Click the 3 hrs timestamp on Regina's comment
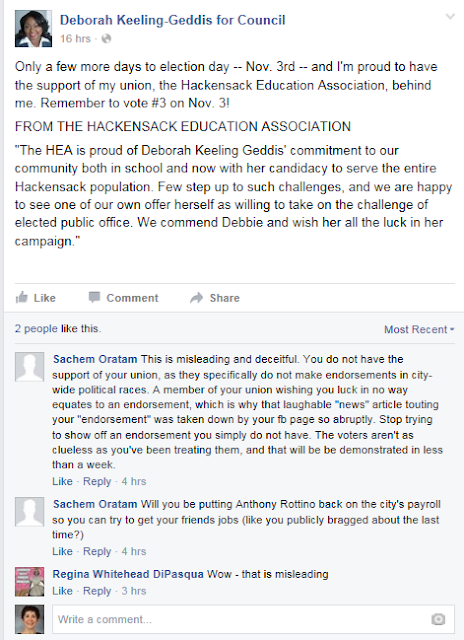The image size is (464, 640). point(134,591)
